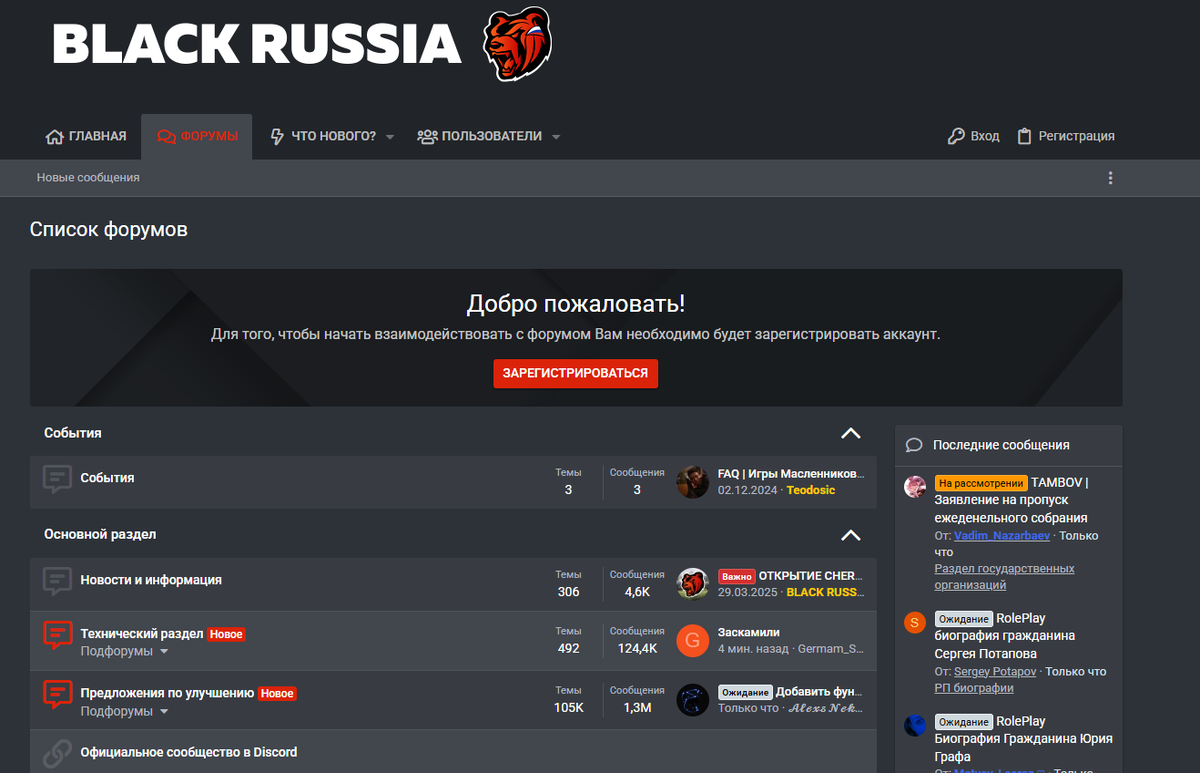This screenshot has width=1200, height=773.
Task: Open the three-dot more options menu
Action: coord(1110,178)
